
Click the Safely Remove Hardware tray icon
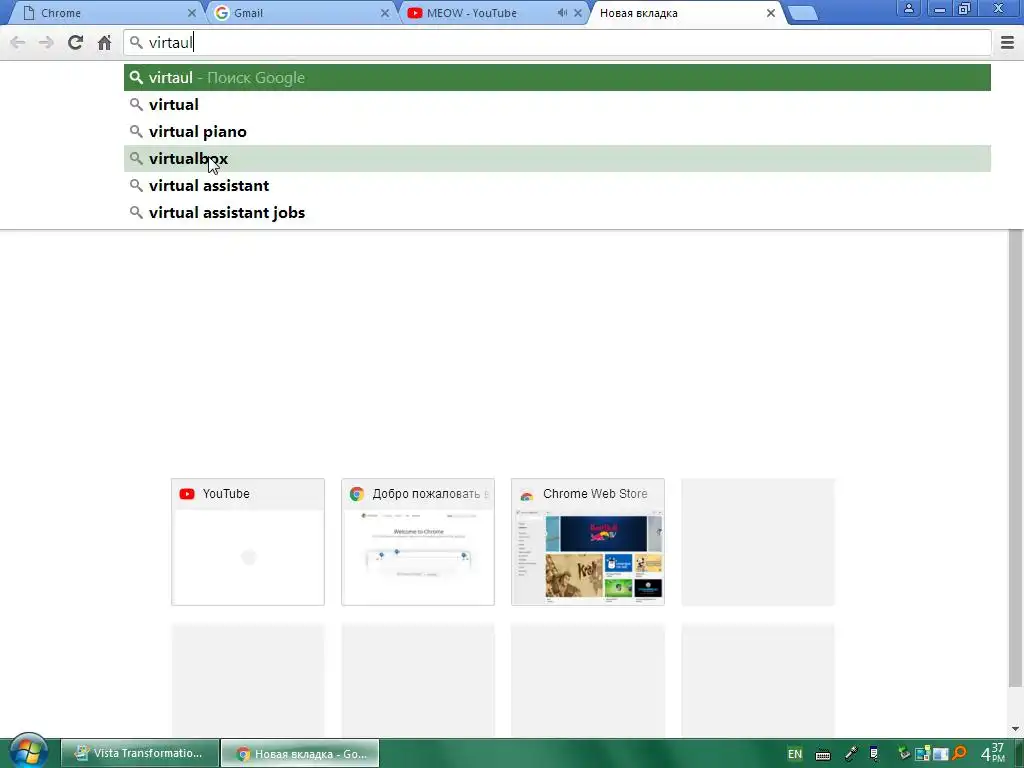click(904, 753)
